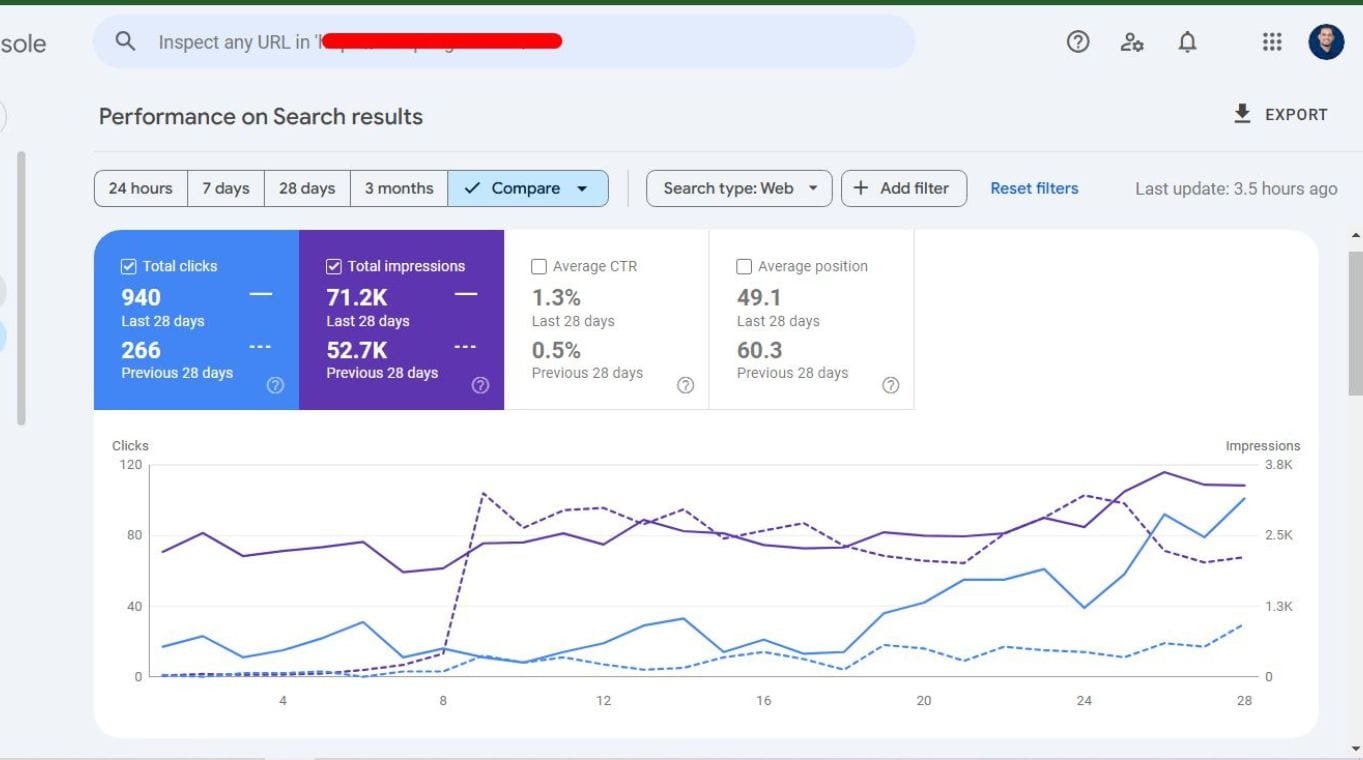1363x760 pixels.
Task: Open the Add filter menu
Action: point(903,188)
